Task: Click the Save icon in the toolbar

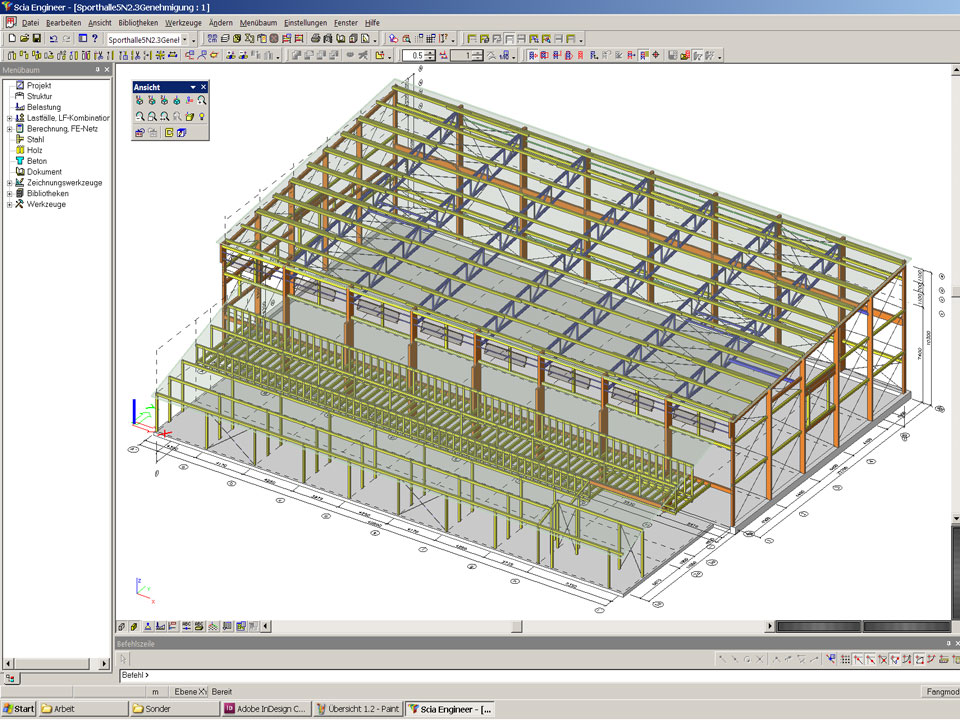Action: coord(37,39)
